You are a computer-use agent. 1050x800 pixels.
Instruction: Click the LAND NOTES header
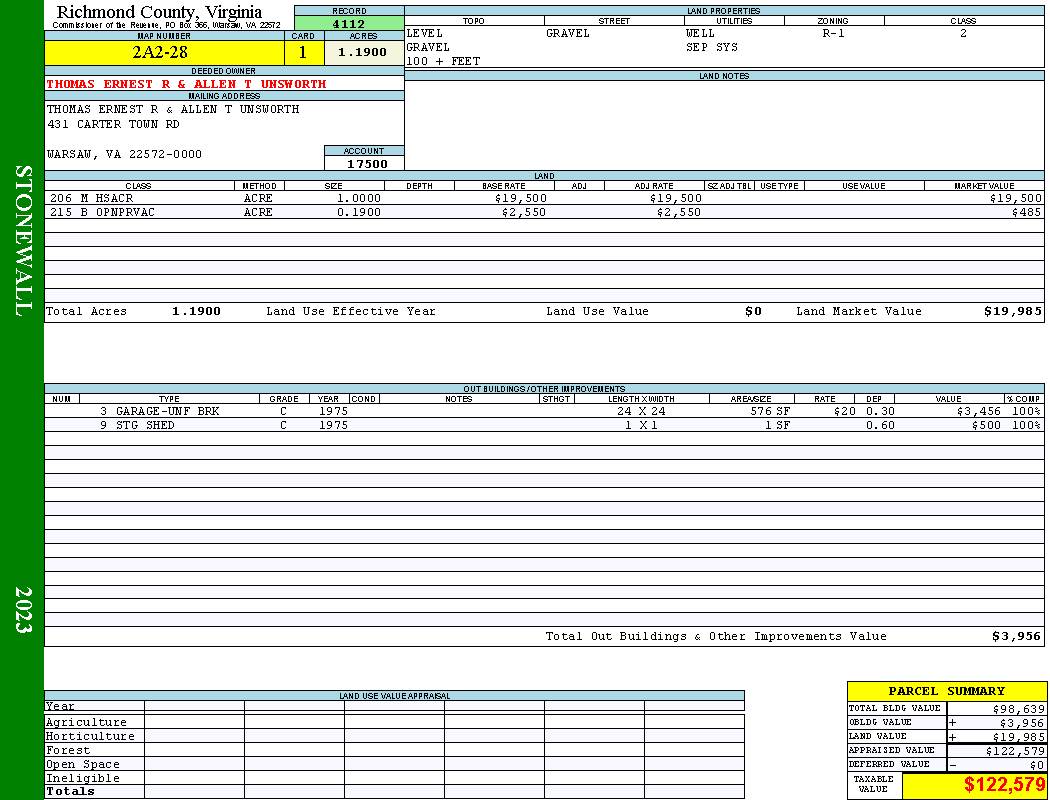(724, 76)
